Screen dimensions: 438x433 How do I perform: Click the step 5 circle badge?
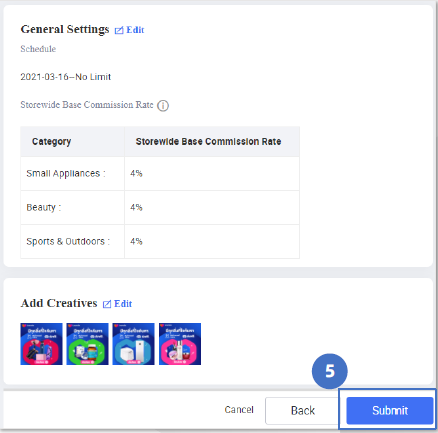pyautogui.click(x=330, y=371)
